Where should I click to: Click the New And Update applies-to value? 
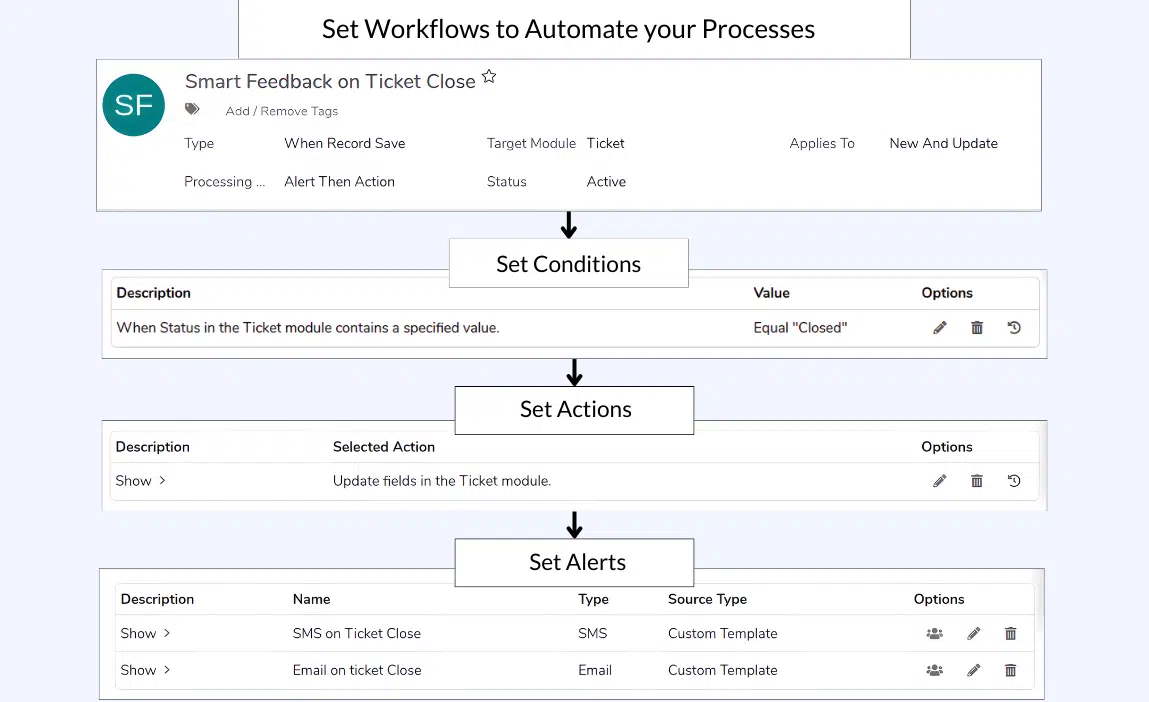pos(943,144)
